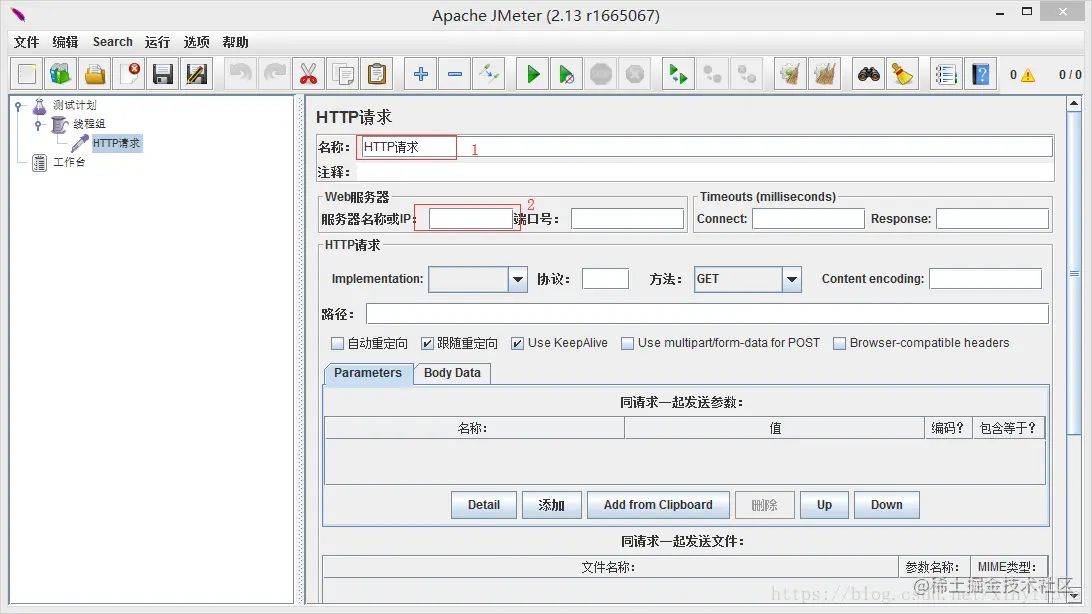Click the 服务器名称或IP input field
1092x614 pixels.
coord(471,219)
